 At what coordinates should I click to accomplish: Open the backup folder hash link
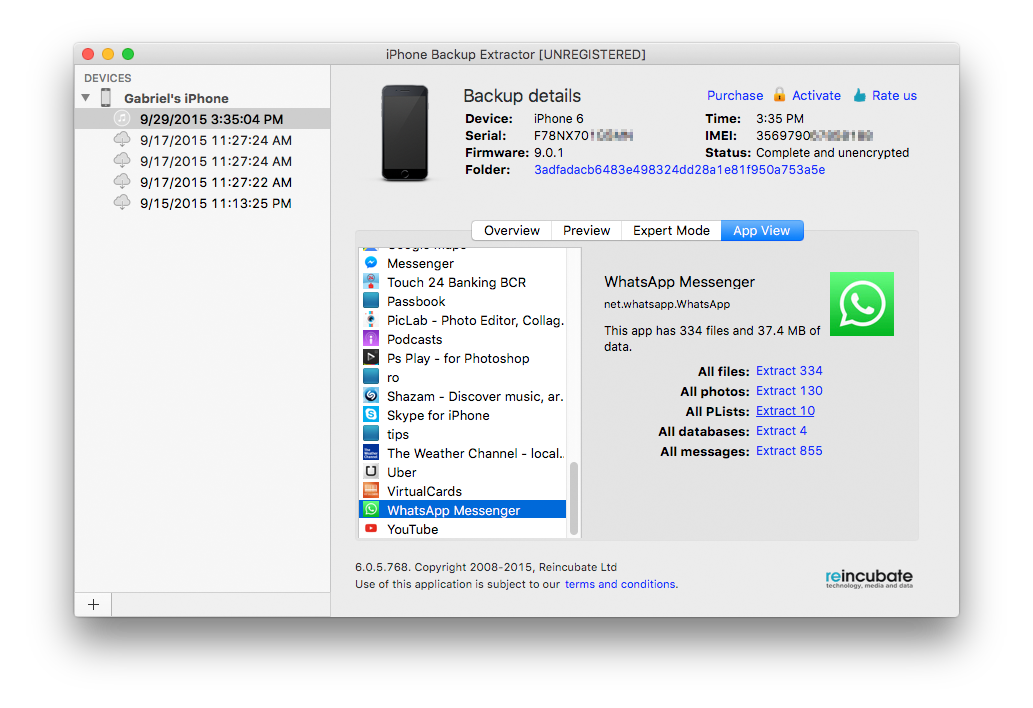click(x=679, y=170)
